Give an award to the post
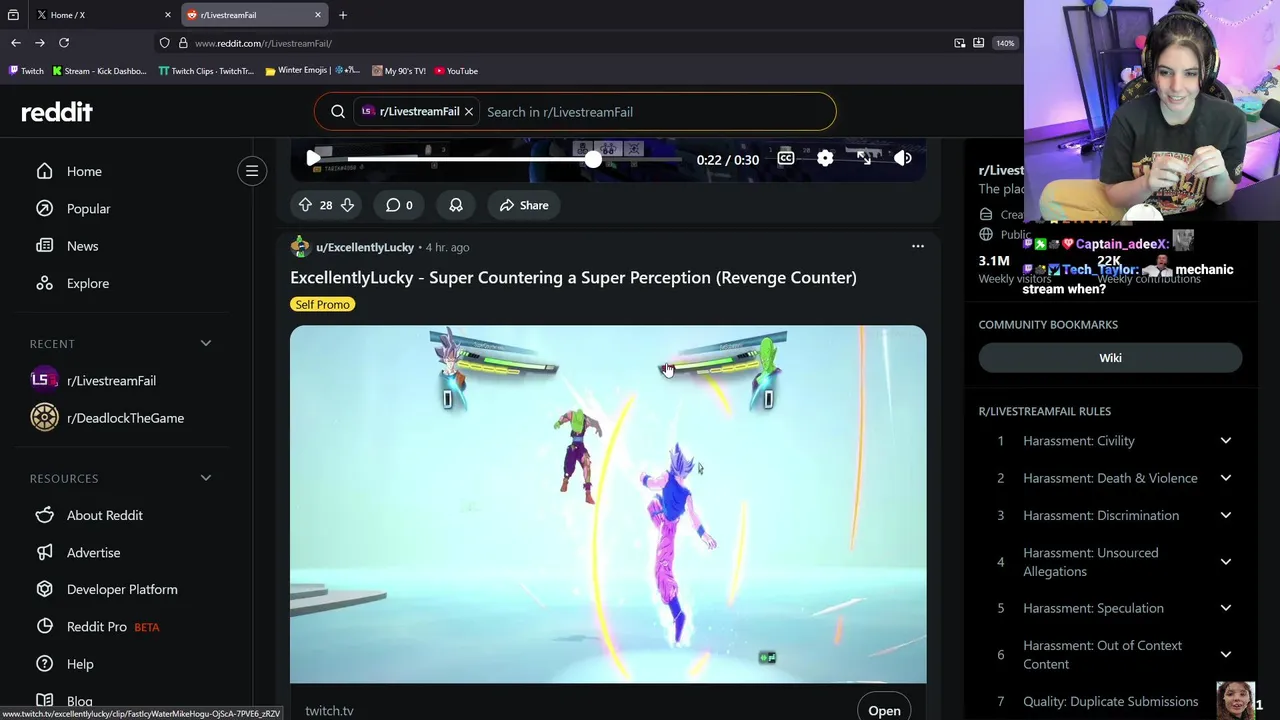Screen dimensions: 1280x720 [x=456, y=205]
